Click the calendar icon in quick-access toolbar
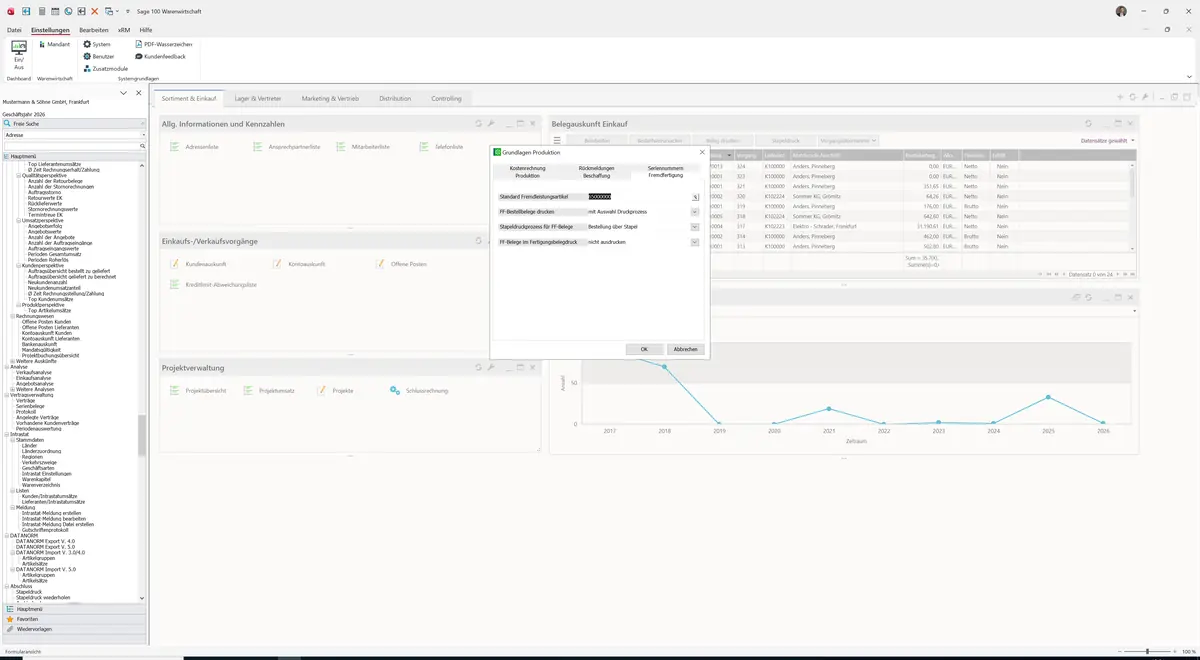The height and width of the screenshot is (660, 1200). [x=54, y=11]
